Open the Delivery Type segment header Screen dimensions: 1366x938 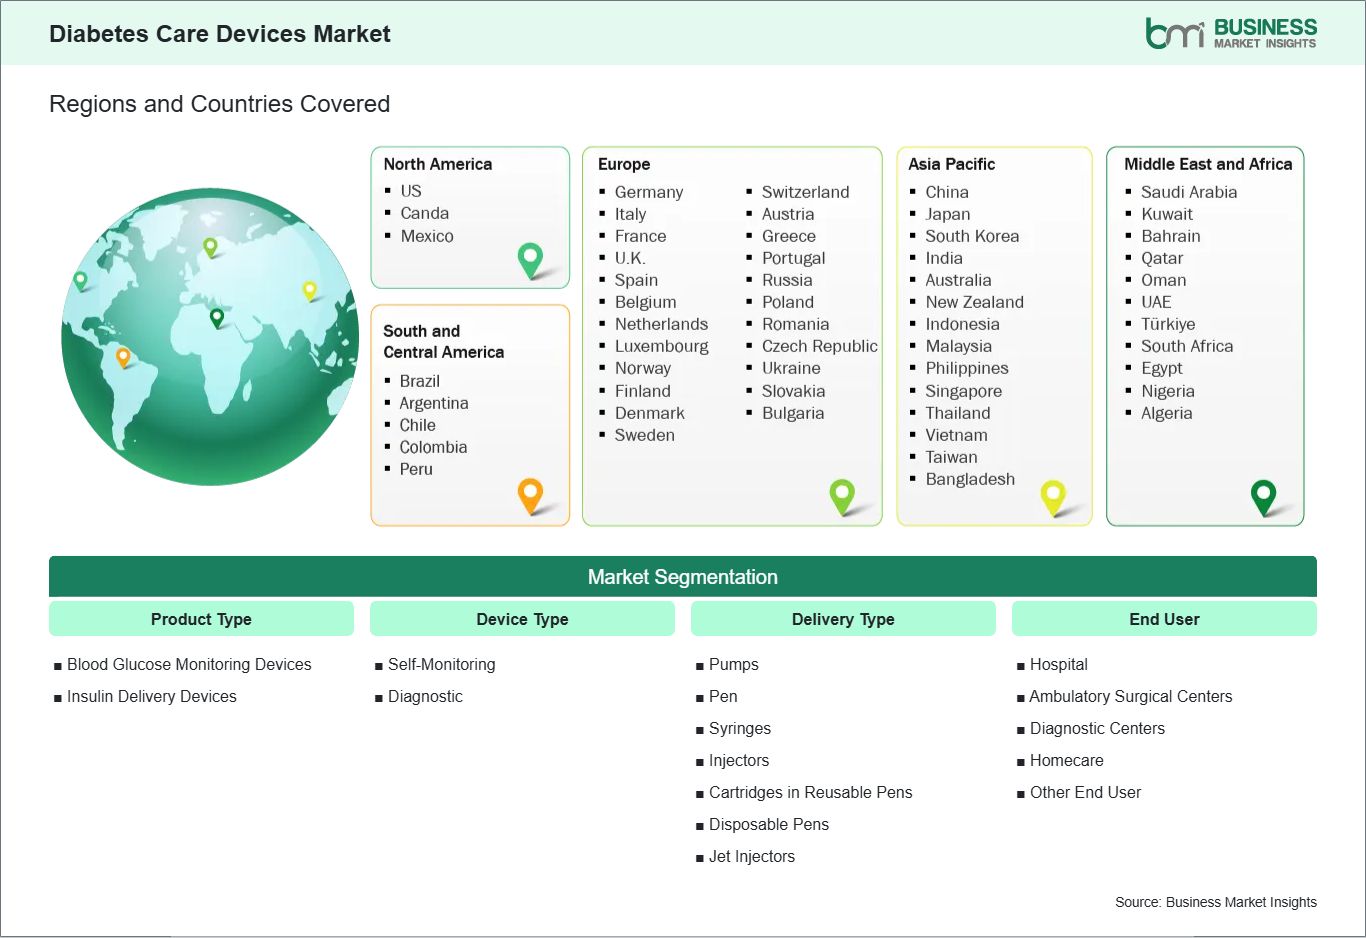click(843, 619)
